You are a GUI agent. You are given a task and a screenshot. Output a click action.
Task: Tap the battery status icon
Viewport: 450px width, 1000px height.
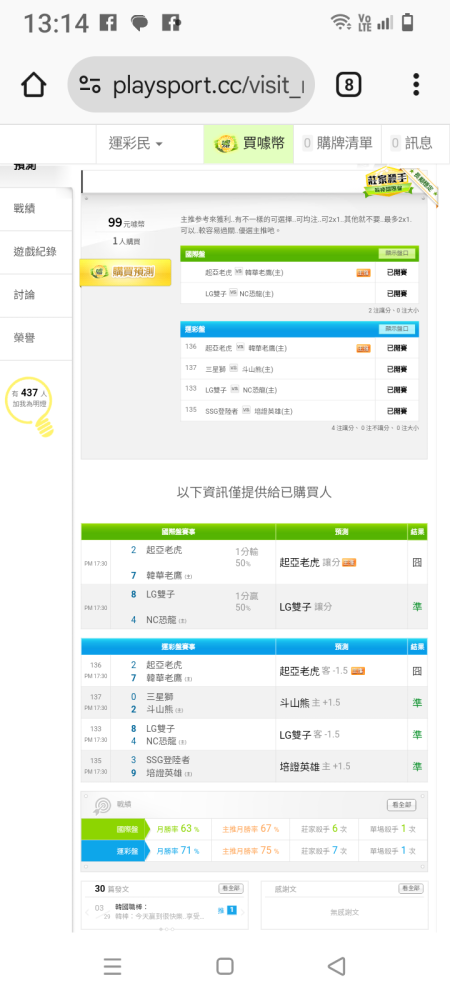click(407, 23)
